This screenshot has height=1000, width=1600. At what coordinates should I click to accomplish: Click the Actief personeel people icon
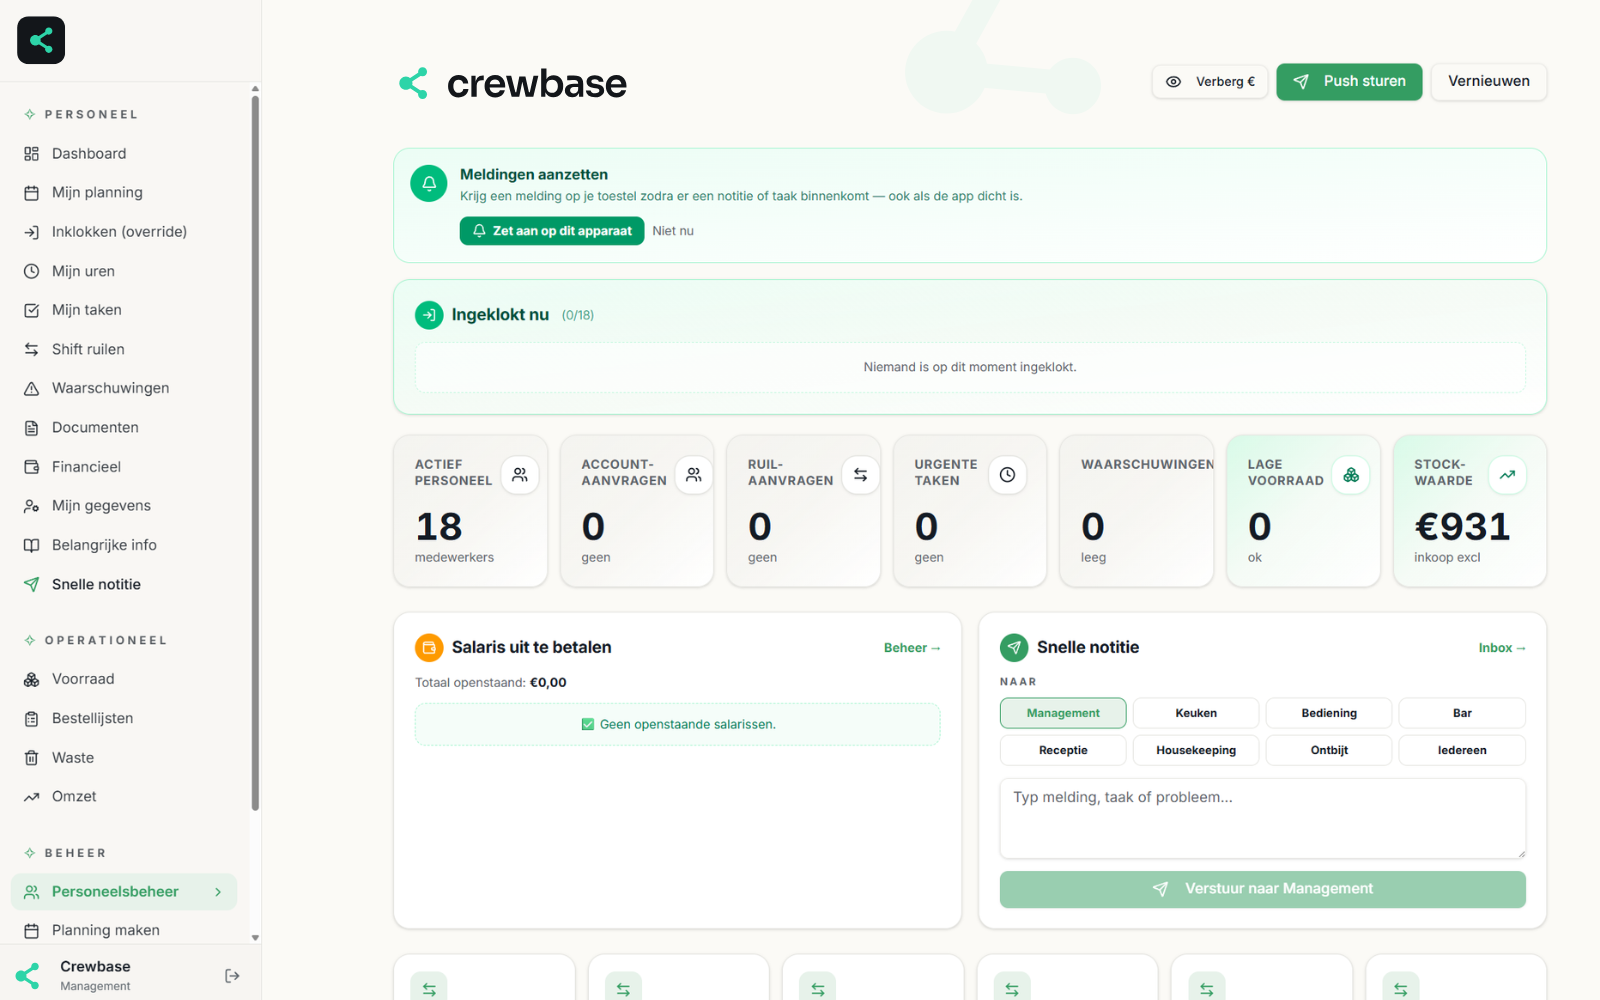click(520, 475)
